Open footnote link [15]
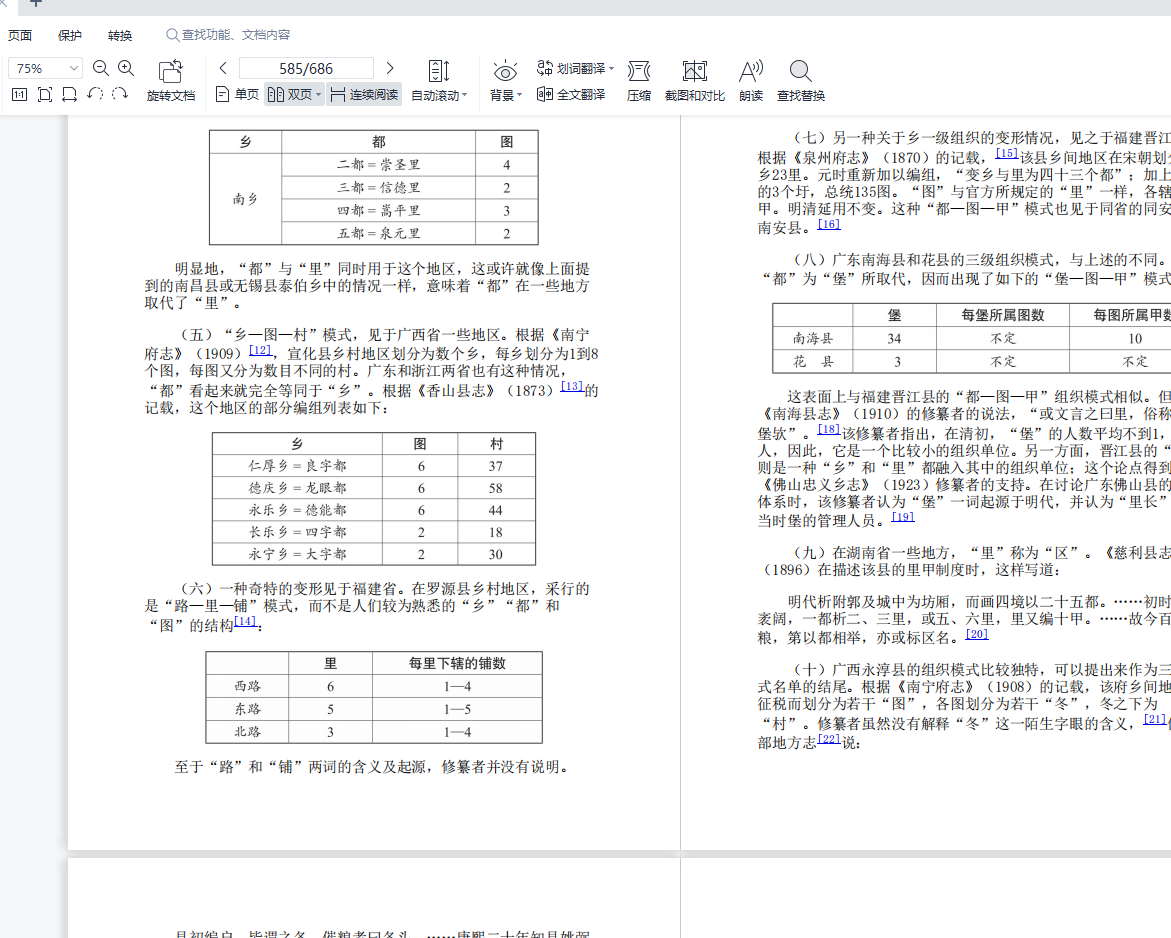 coord(1007,152)
